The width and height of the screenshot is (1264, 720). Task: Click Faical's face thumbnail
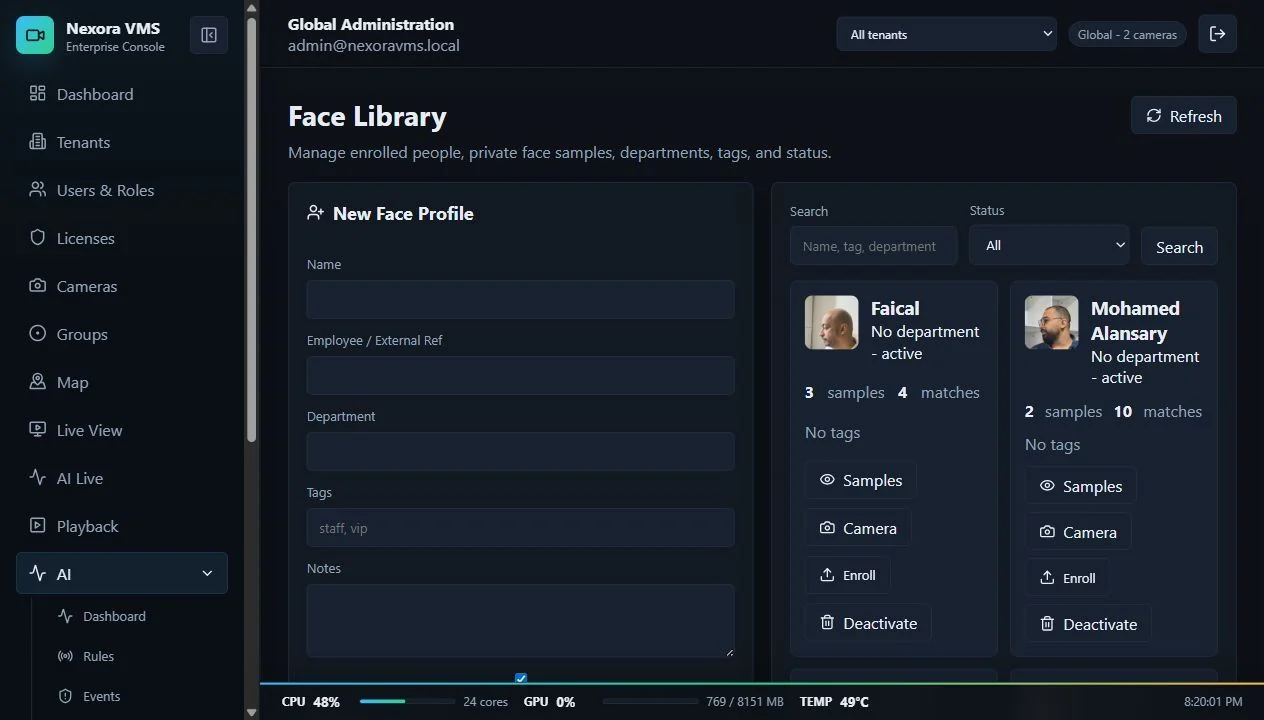point(832,322)
